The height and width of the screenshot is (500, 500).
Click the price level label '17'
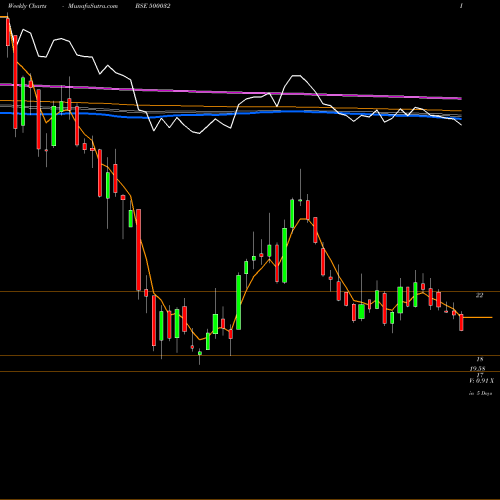[x=480, y=375]
